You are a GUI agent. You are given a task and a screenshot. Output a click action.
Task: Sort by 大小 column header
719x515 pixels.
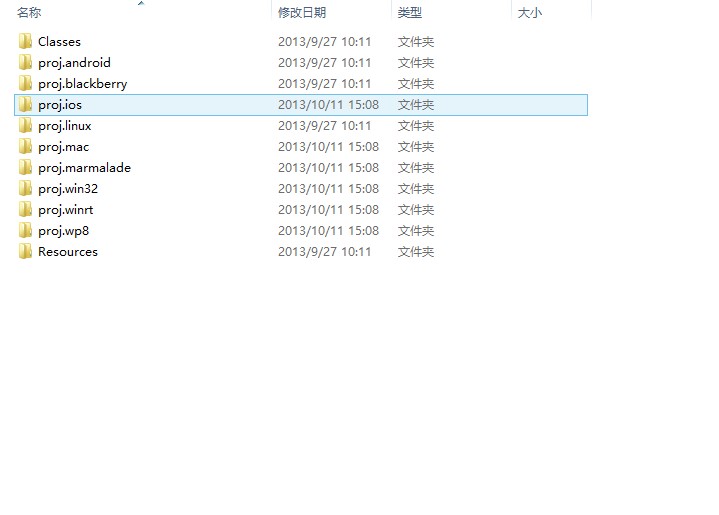coord(530,12)
